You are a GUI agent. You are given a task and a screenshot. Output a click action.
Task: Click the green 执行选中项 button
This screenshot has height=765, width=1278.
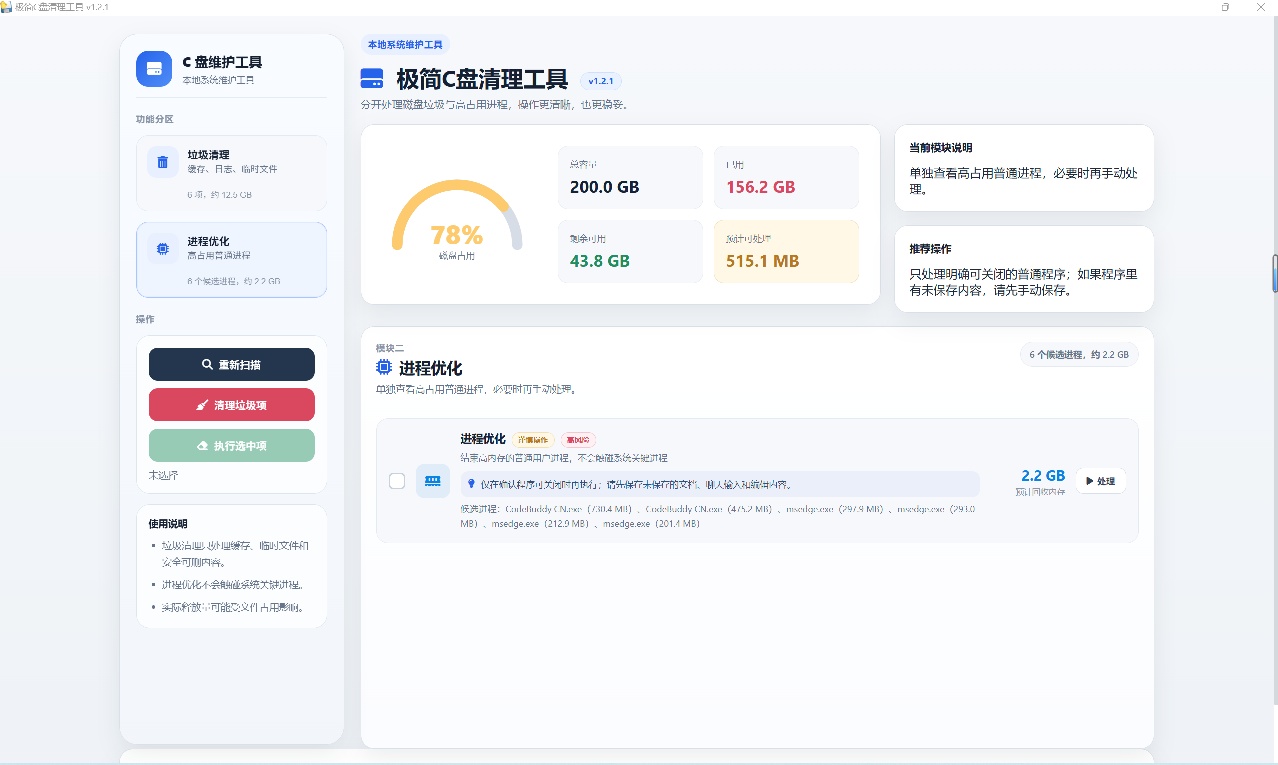tap(232, 446)
